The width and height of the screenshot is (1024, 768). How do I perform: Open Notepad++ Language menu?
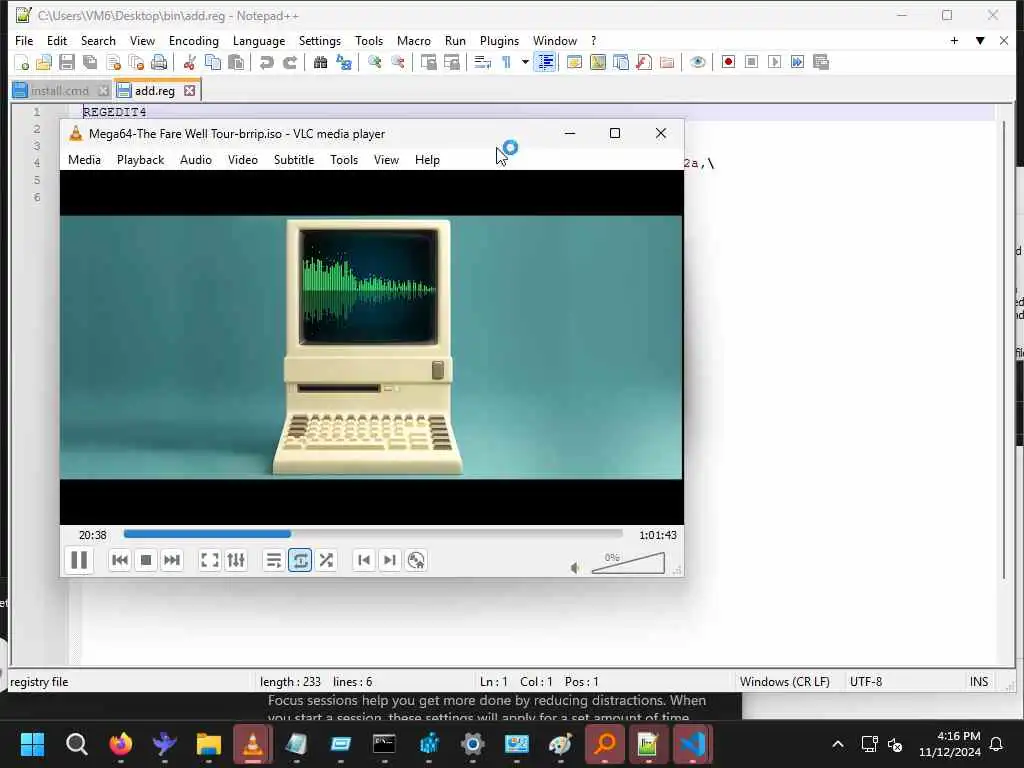(259, 40)
